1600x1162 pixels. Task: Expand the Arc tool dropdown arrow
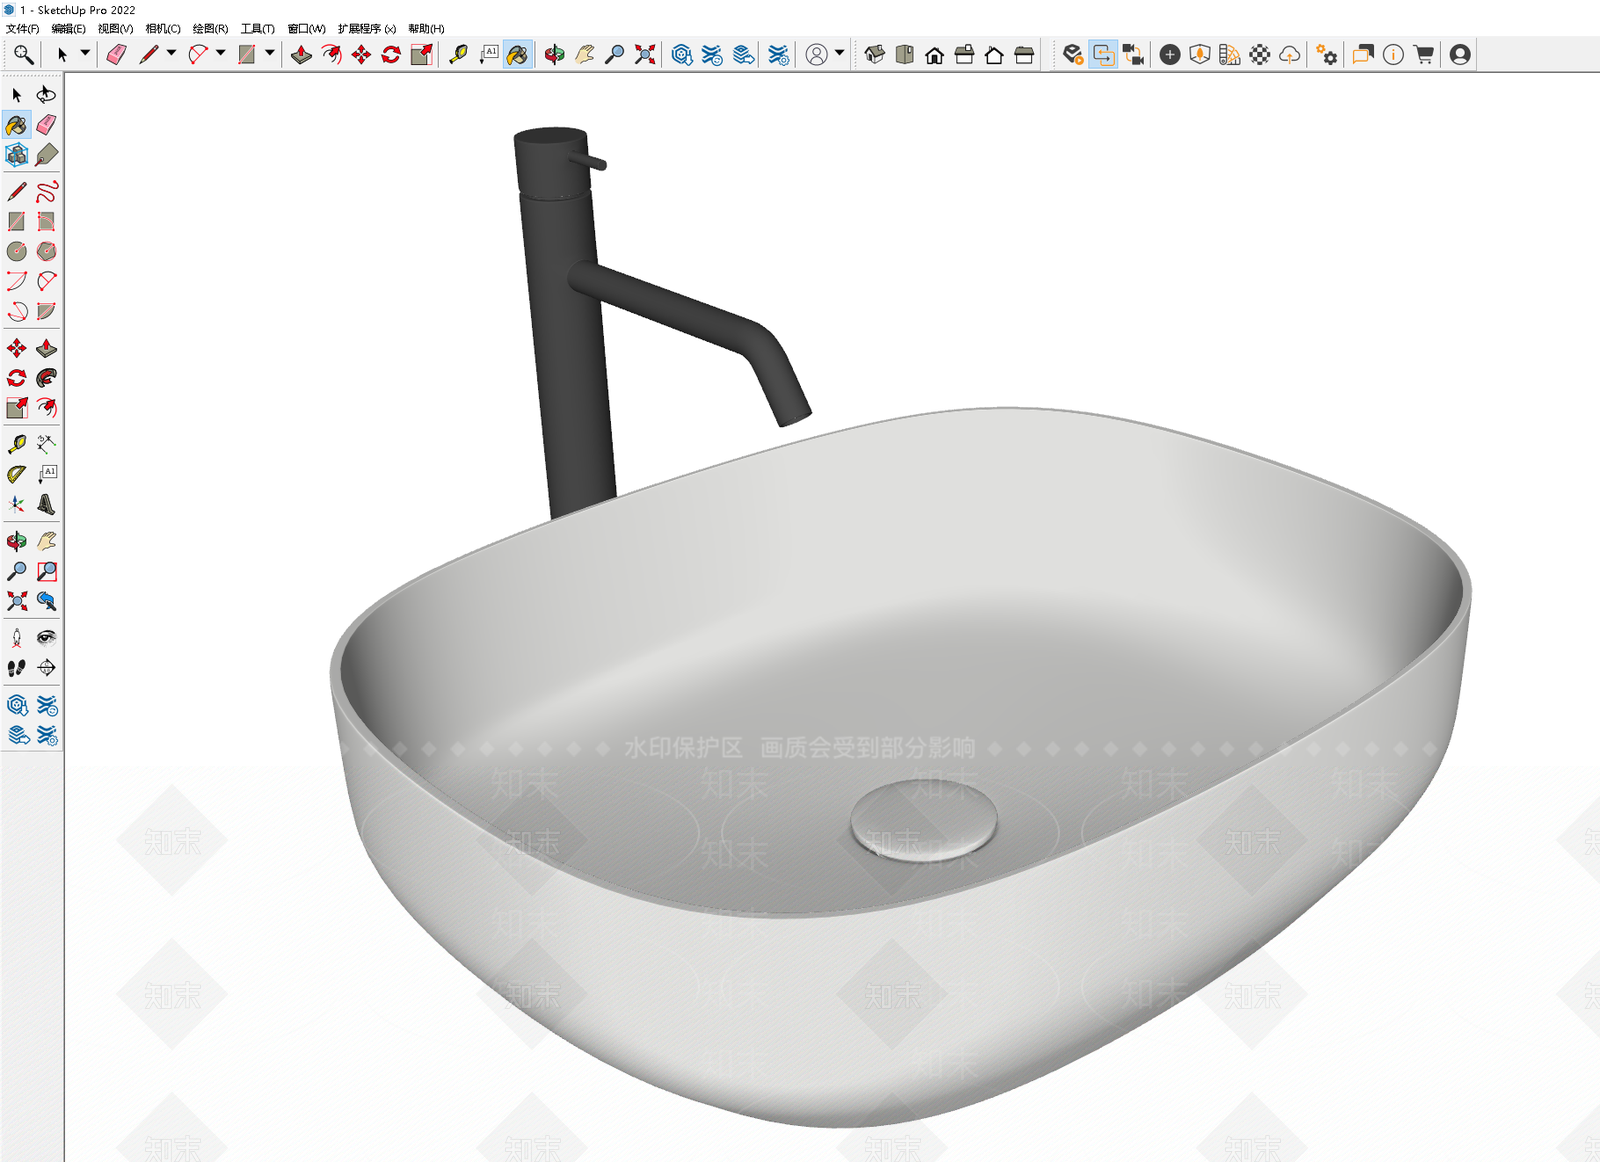(x=221, y=54)
